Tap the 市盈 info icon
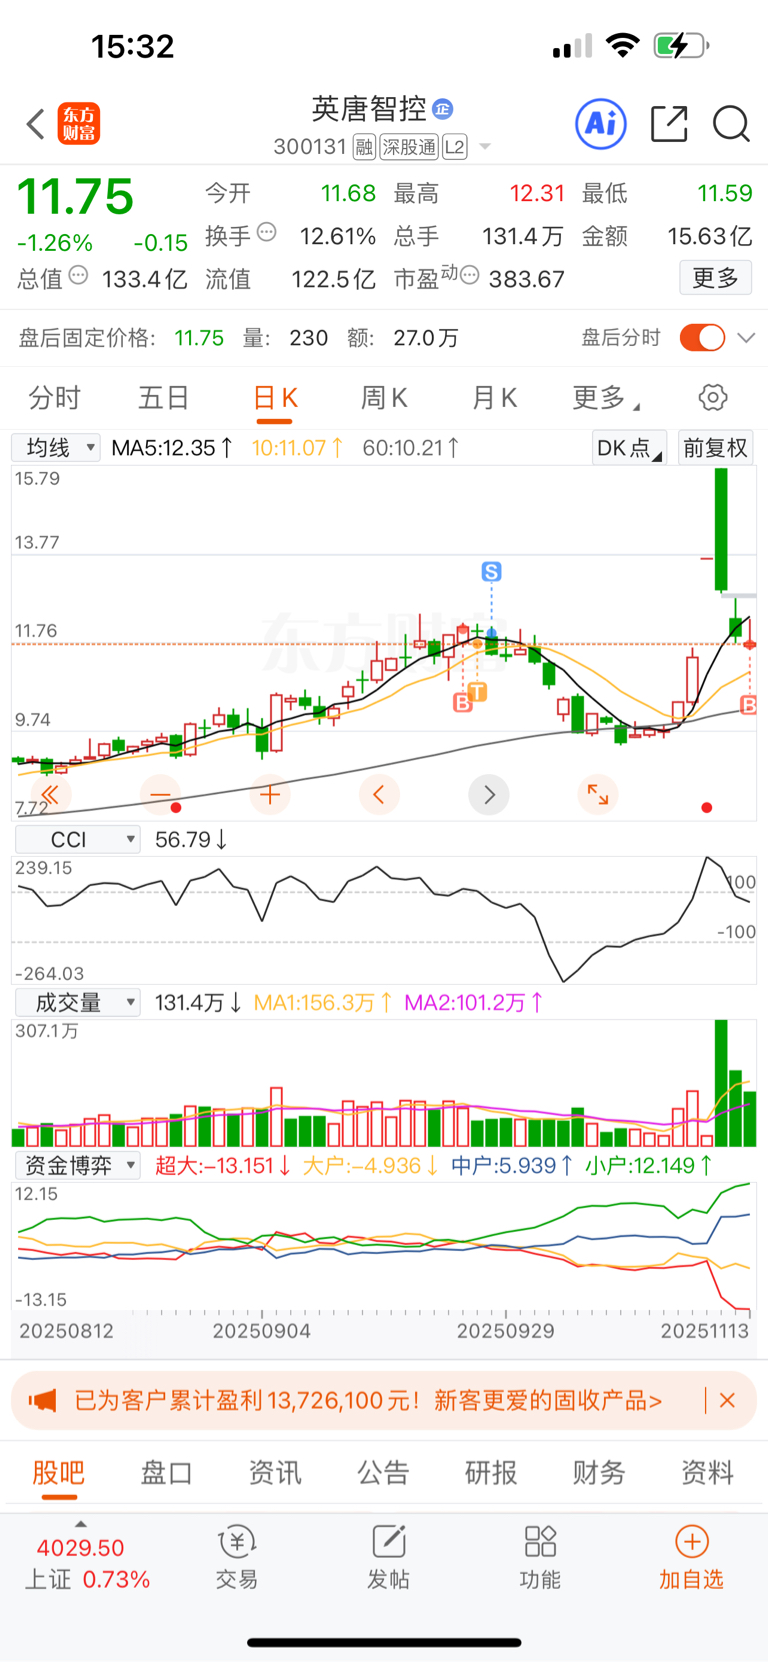768x1662 pixels. 469,275
